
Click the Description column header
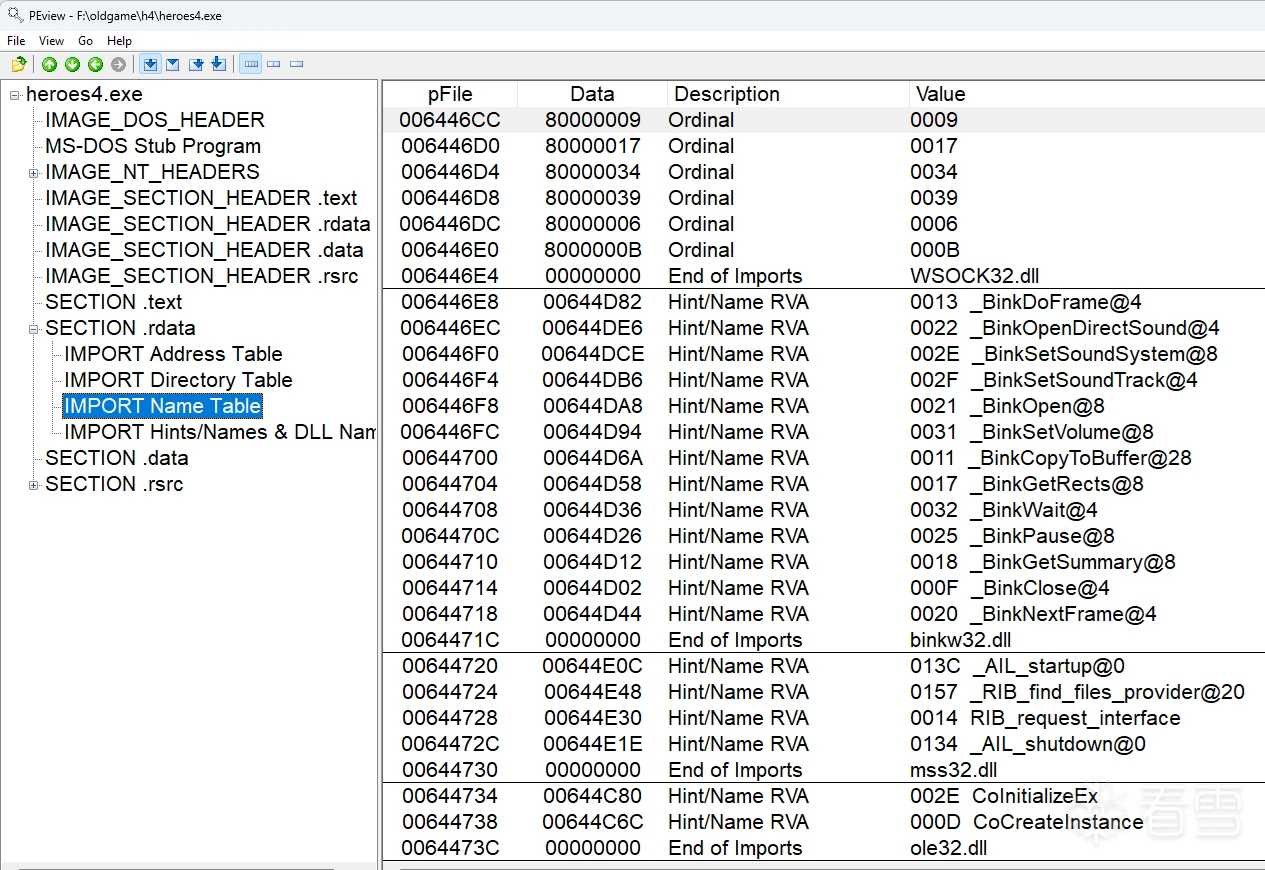click(788, 94)
